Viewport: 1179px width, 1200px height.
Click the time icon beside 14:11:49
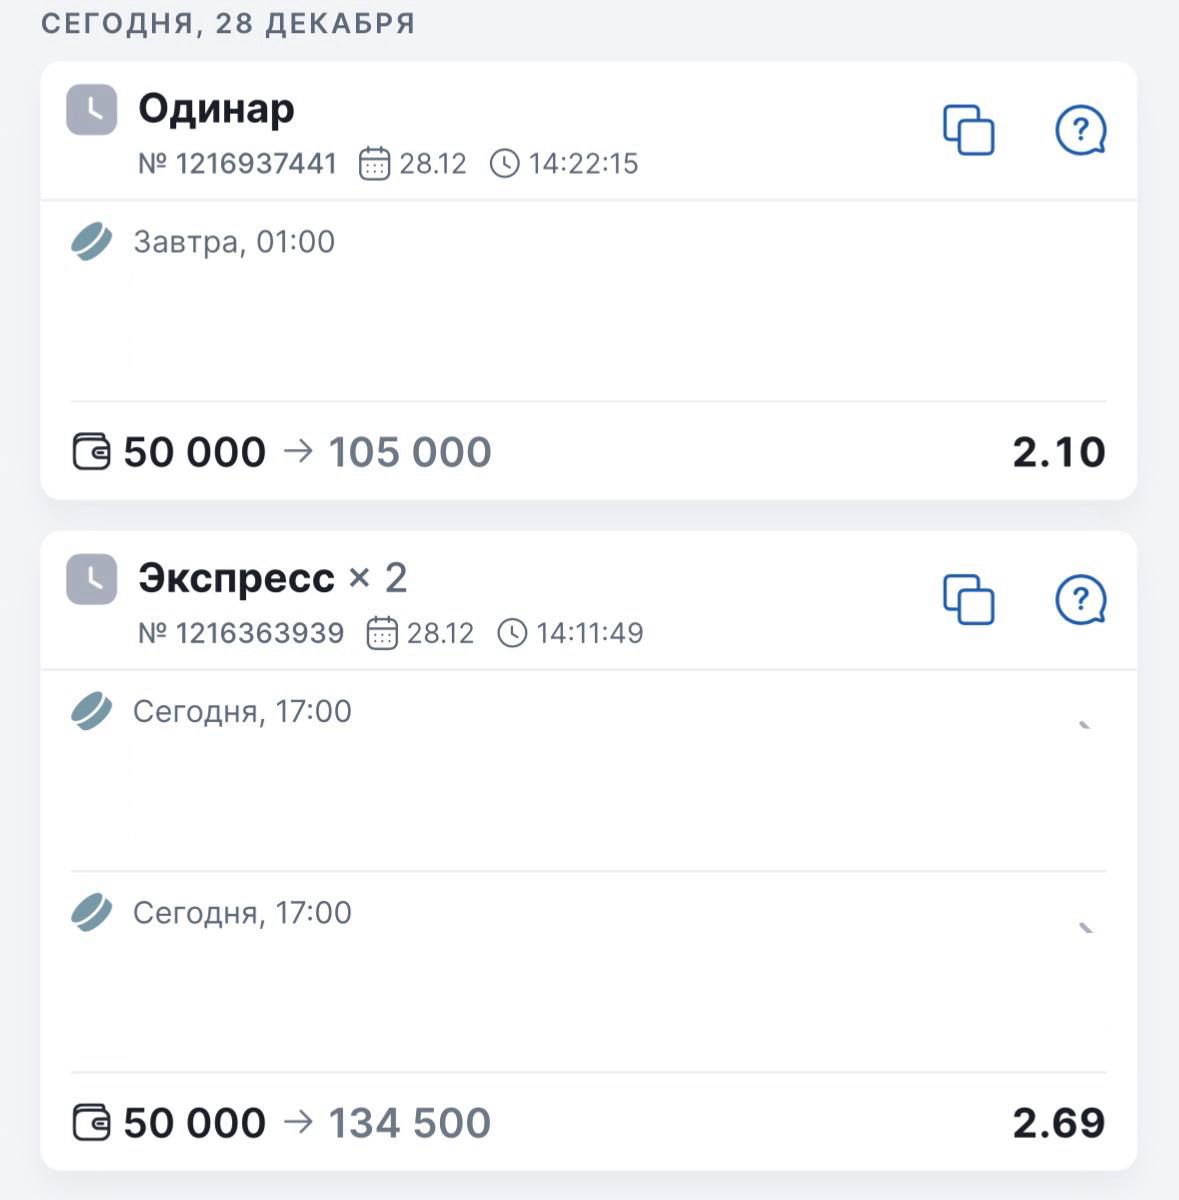[x=512, y=633]
